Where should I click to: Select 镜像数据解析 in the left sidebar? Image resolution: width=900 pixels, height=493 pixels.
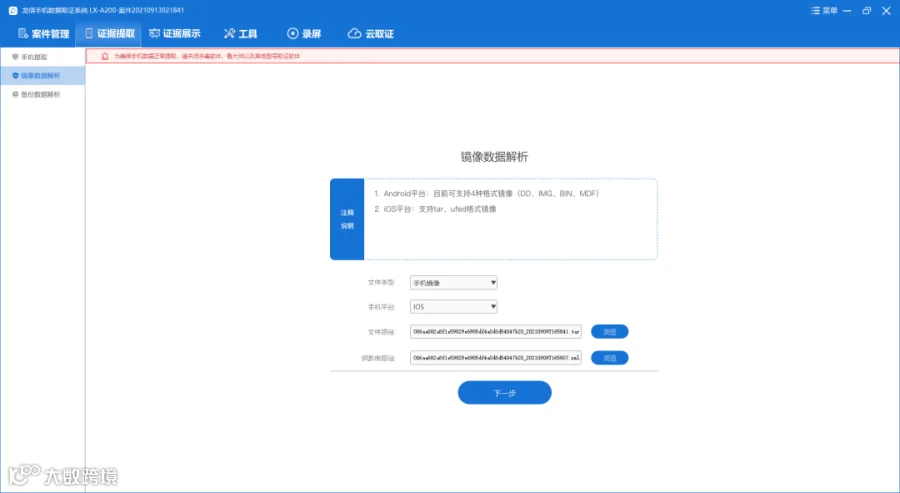coord(42,76)
